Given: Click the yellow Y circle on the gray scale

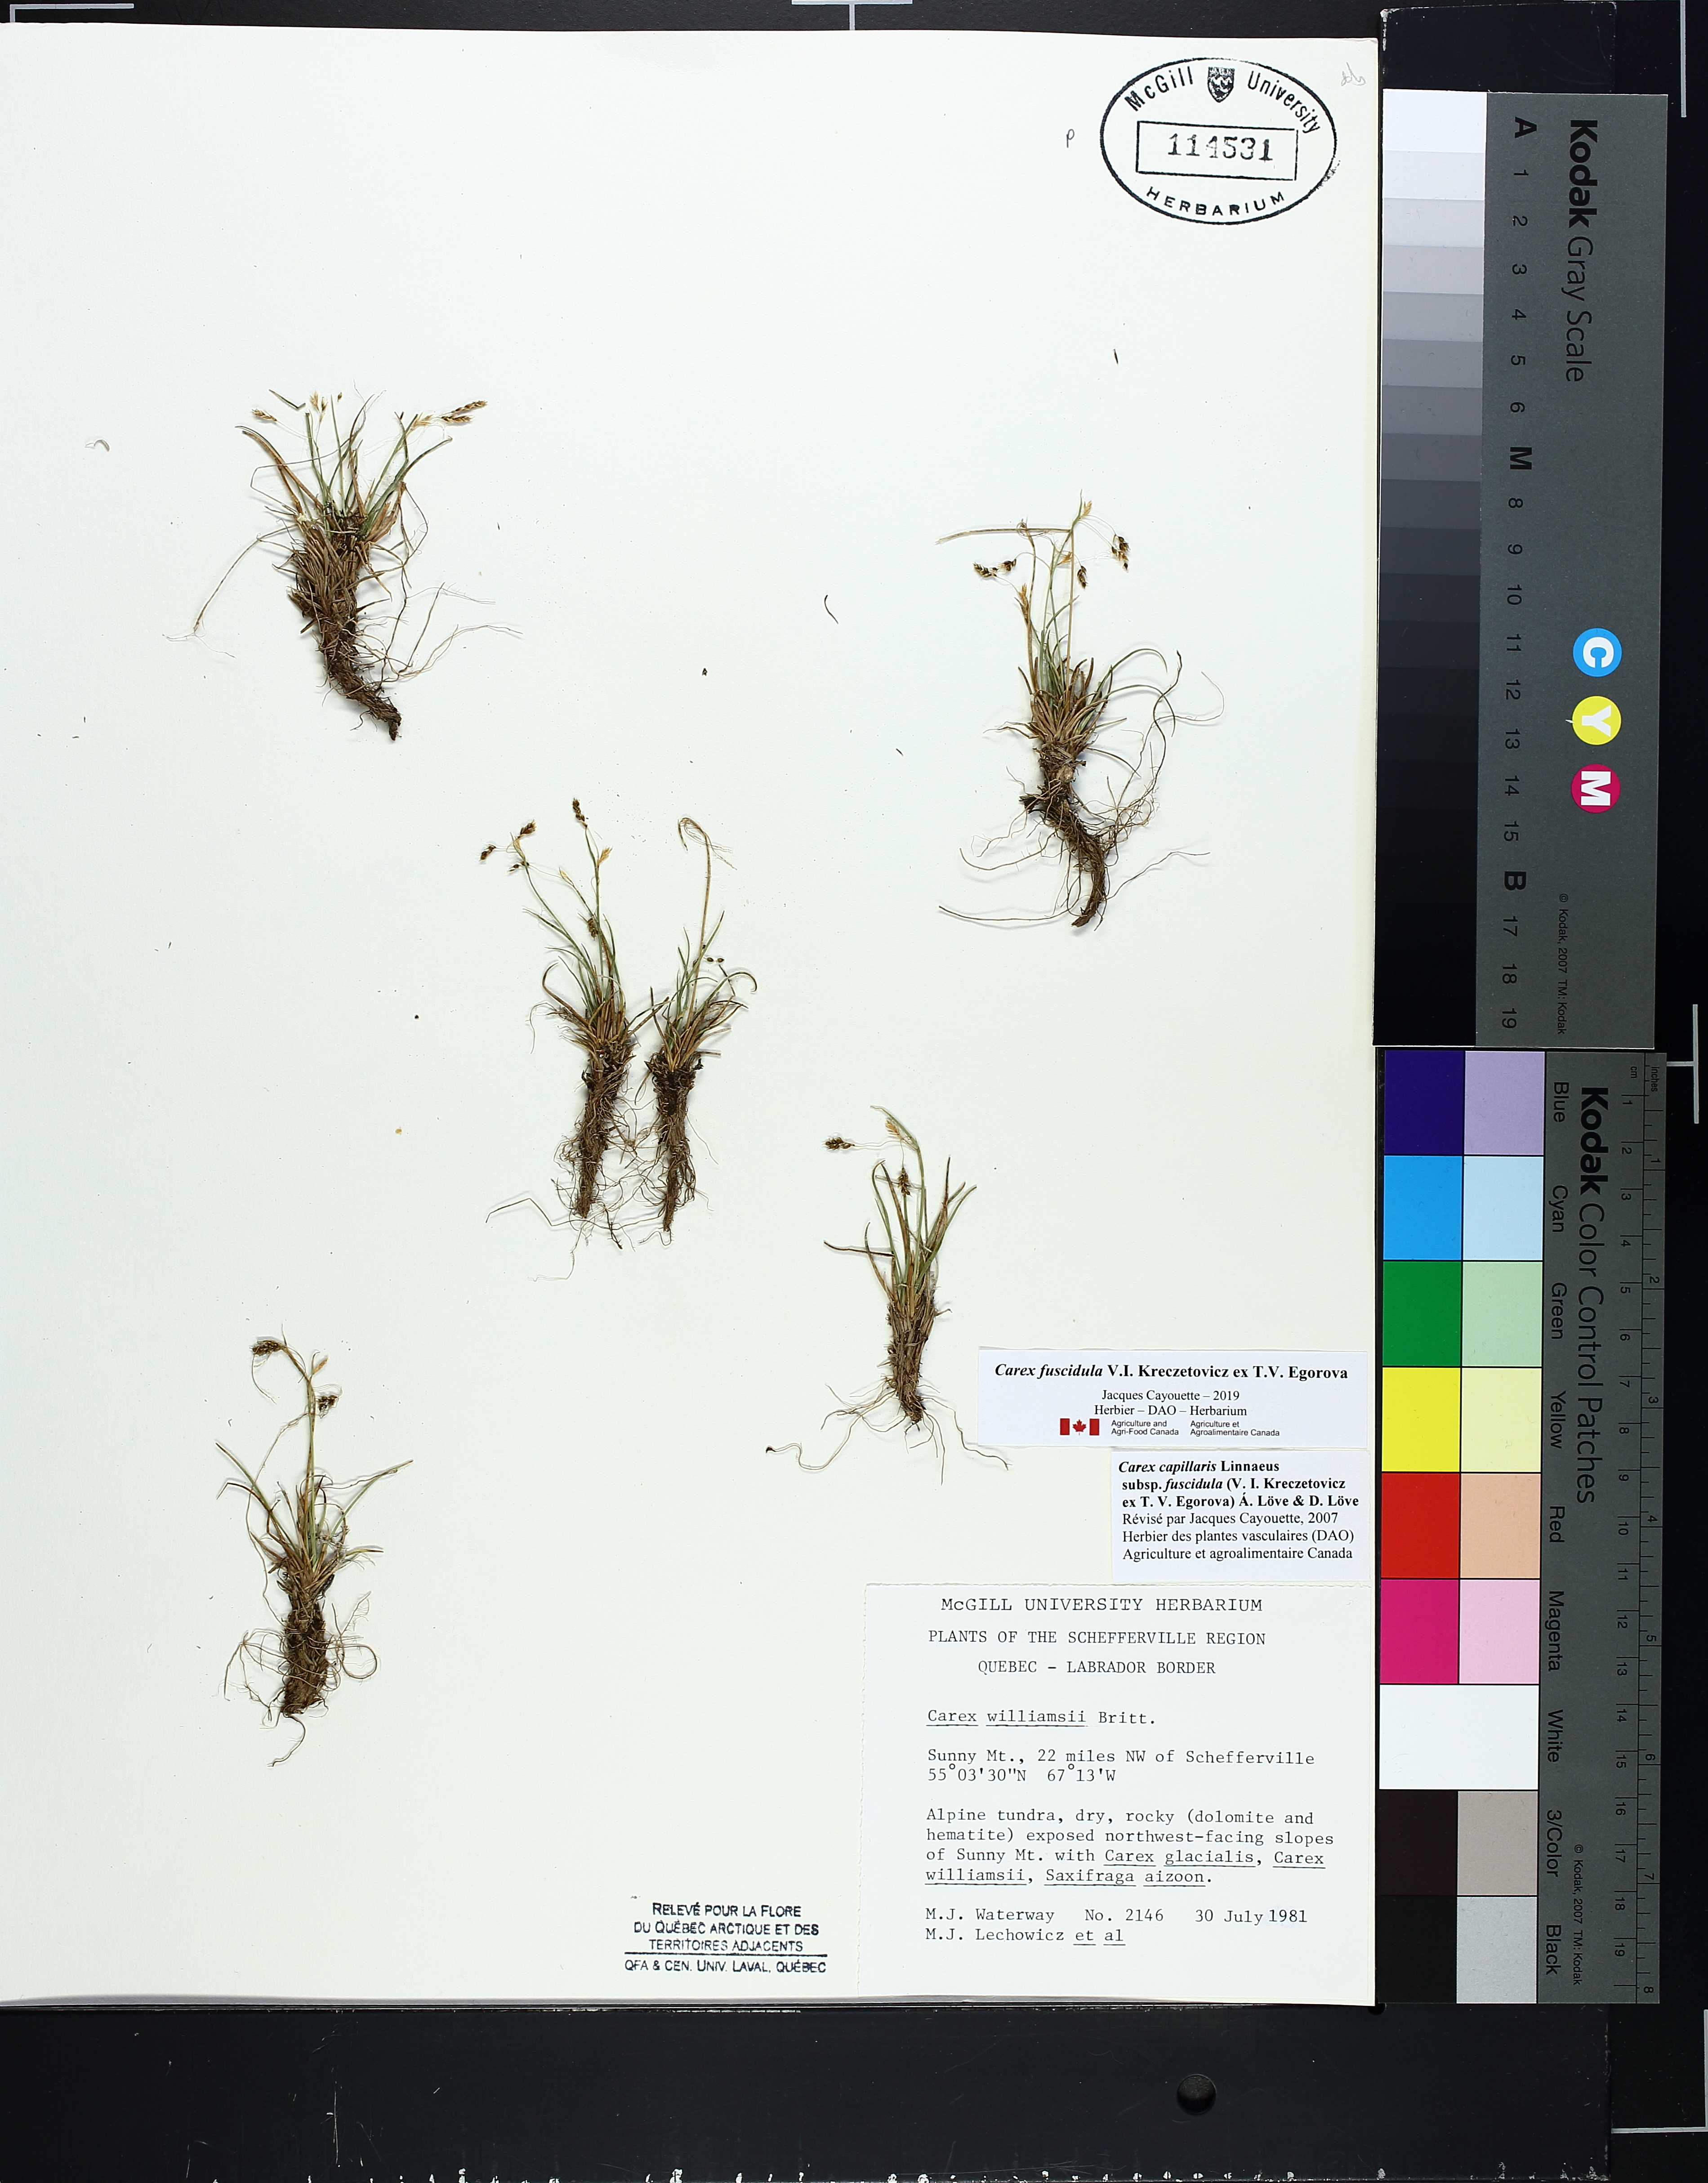Looking at the screenshot, I should point(1596,722).
